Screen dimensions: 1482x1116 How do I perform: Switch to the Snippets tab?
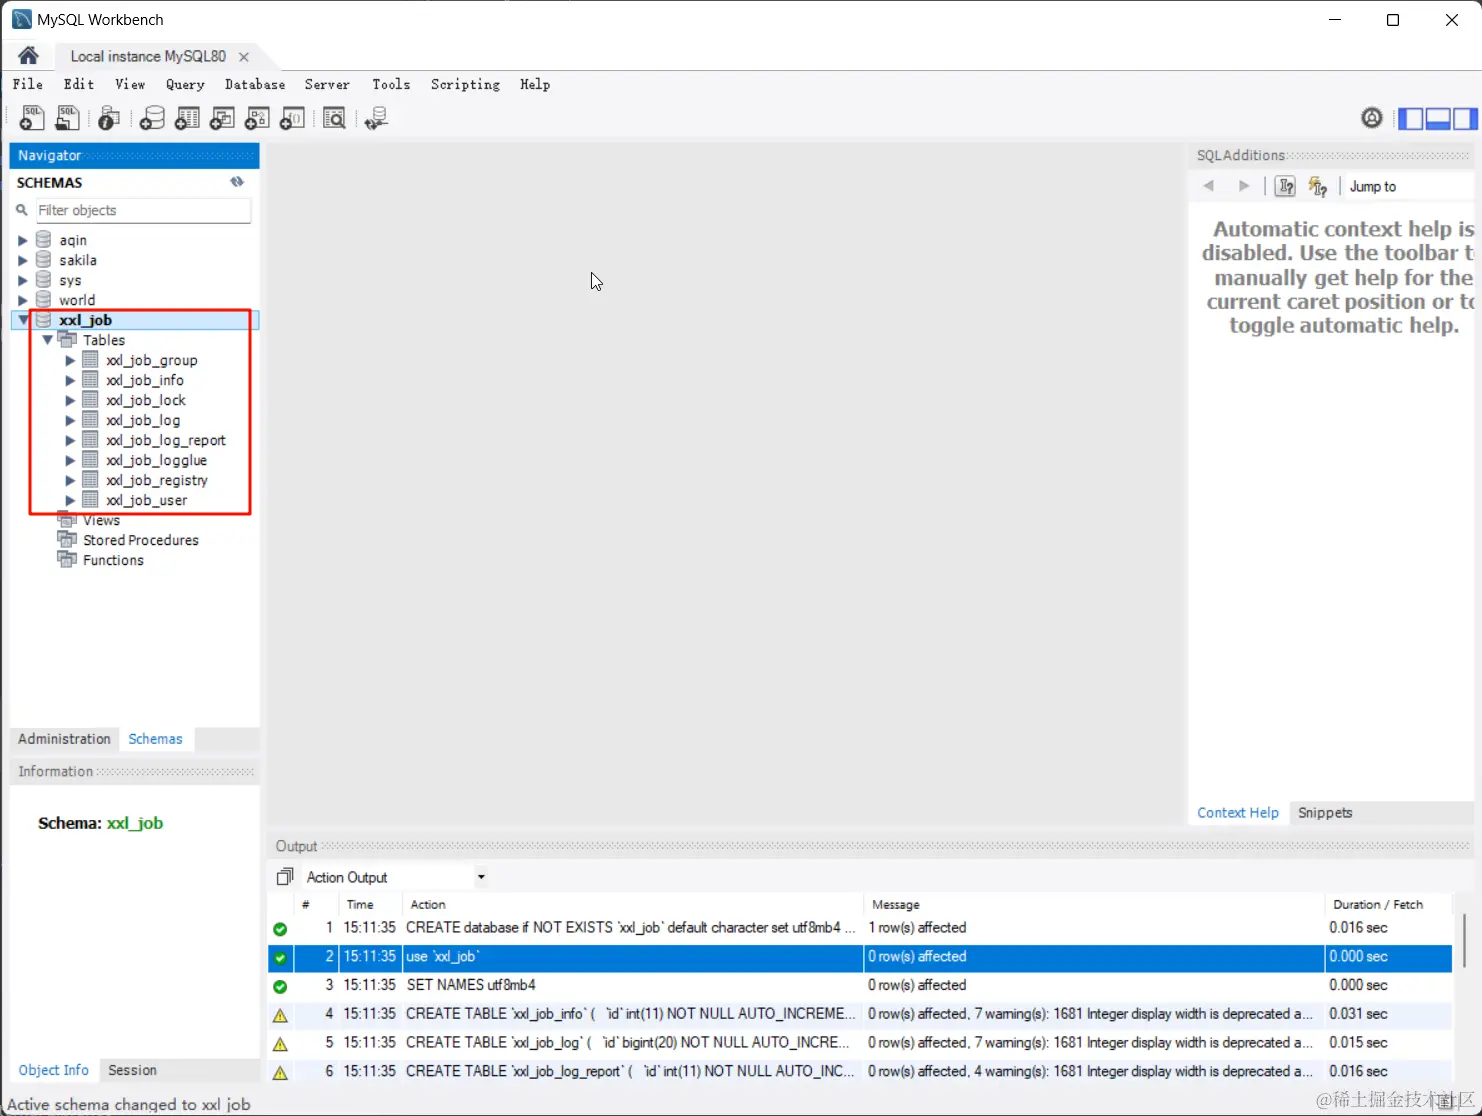coord(1325,812)
